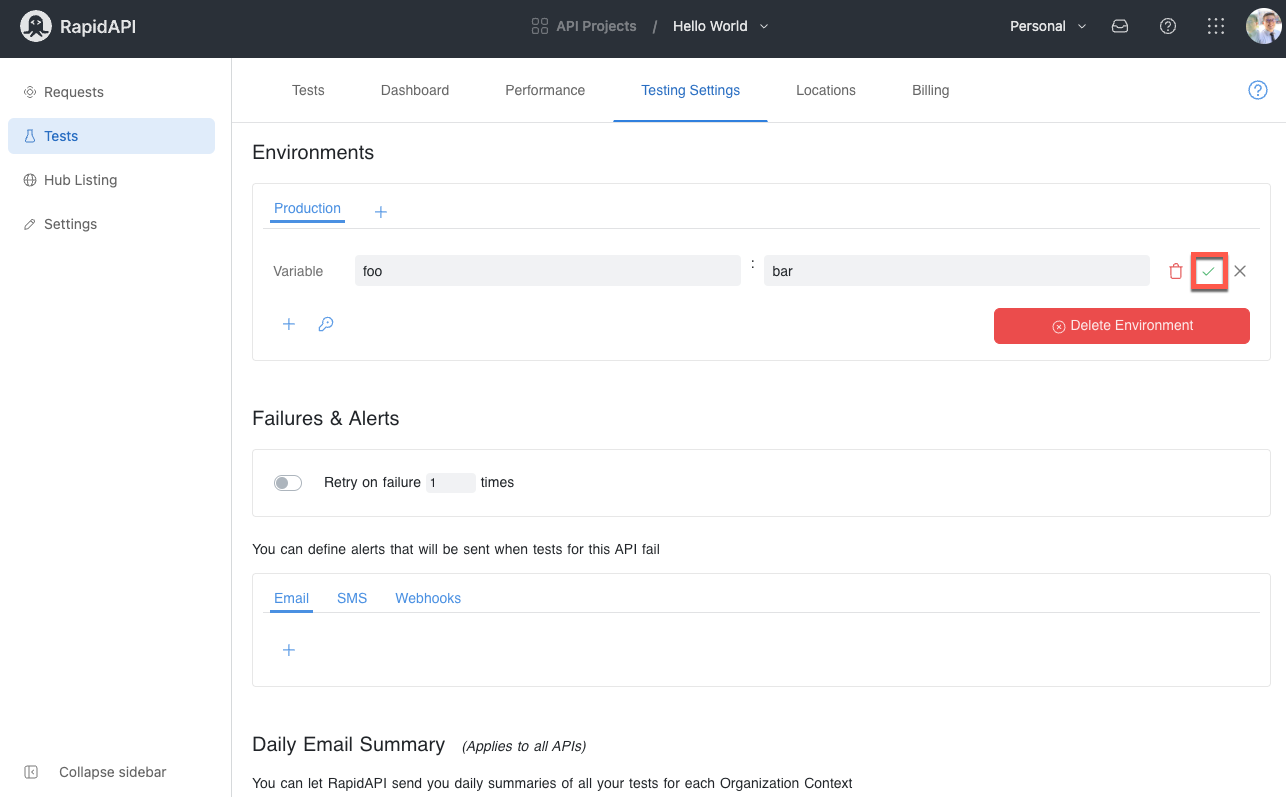Click the RapidAPI logo icon
The height and width of the screenshot is (797, 1286).
click(x=35, y=26)
